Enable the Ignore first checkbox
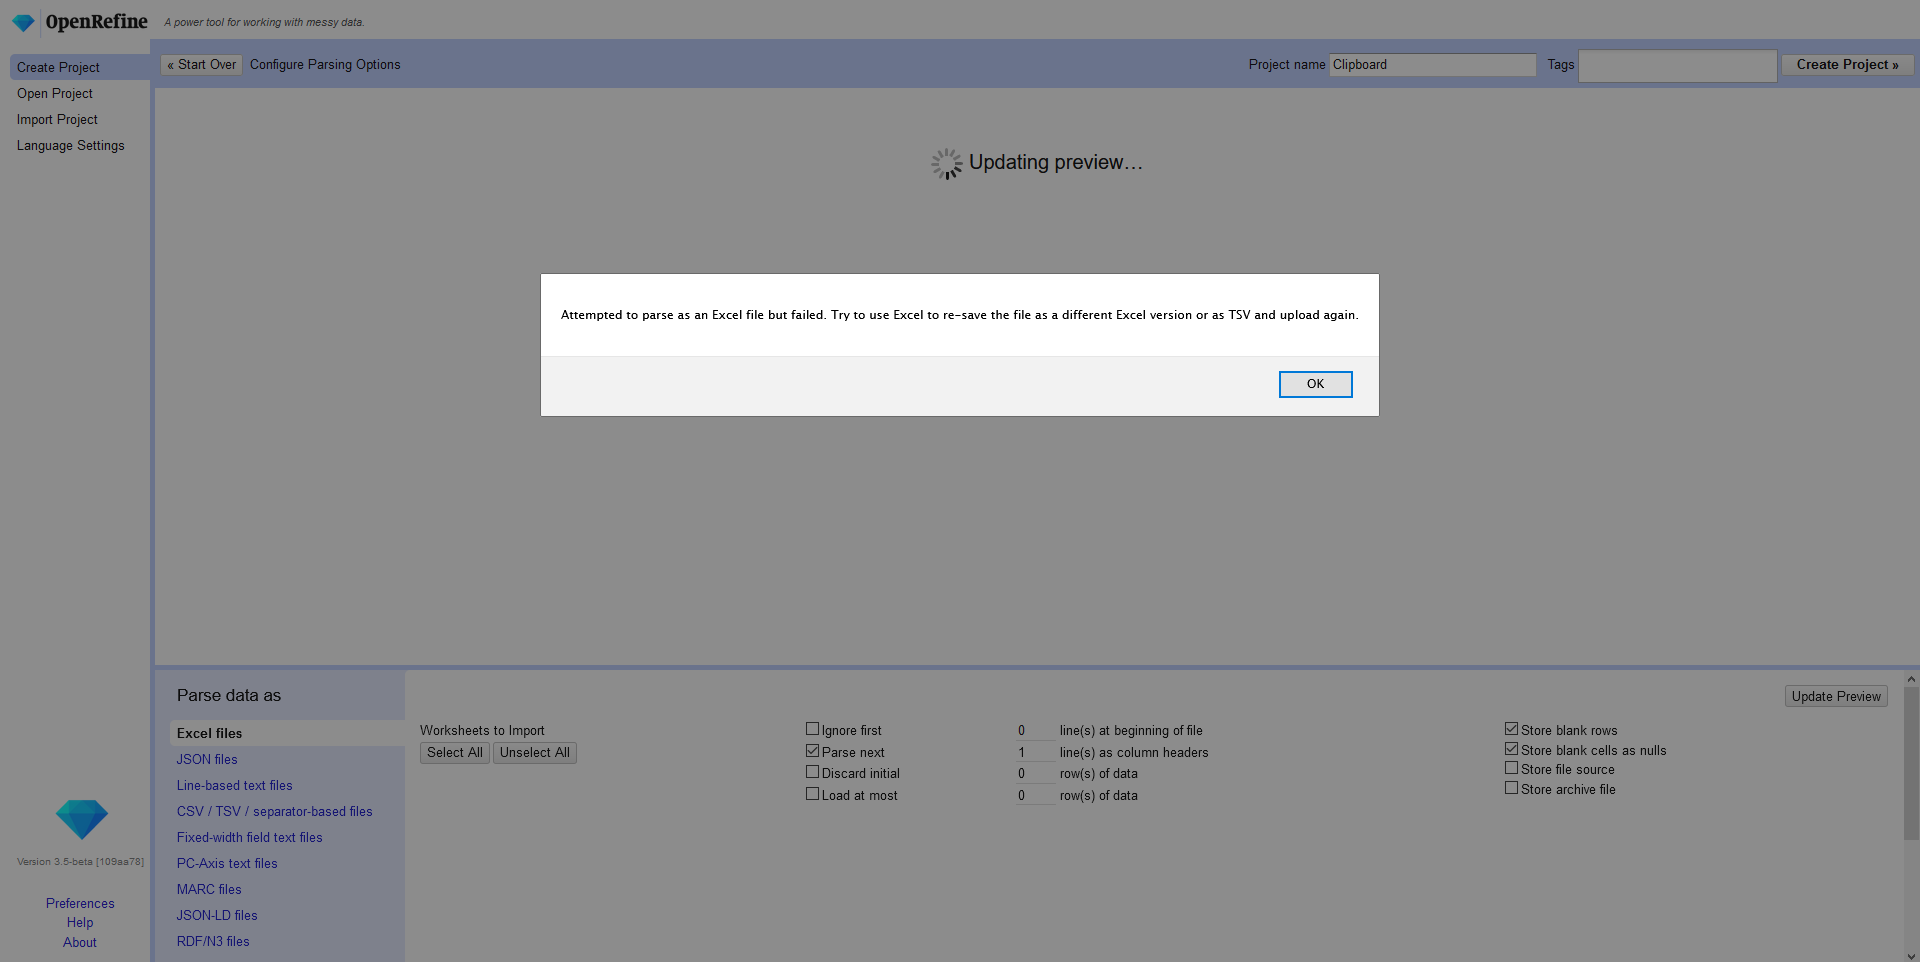Image resolution: width=1920 pixels, height=962 pixels. tap(812, 729)
